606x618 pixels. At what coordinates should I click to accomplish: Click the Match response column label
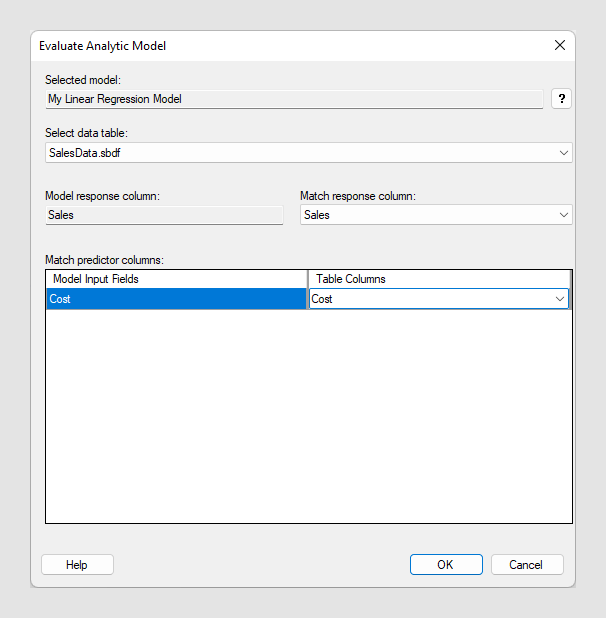click(358, 196)
